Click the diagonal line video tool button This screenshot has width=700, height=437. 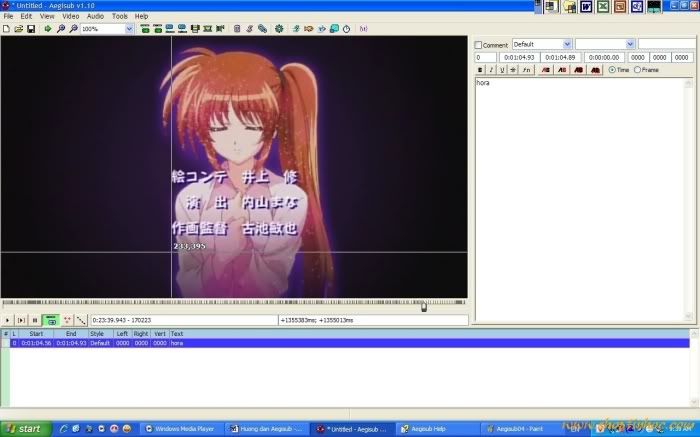(x=81, y=320)
